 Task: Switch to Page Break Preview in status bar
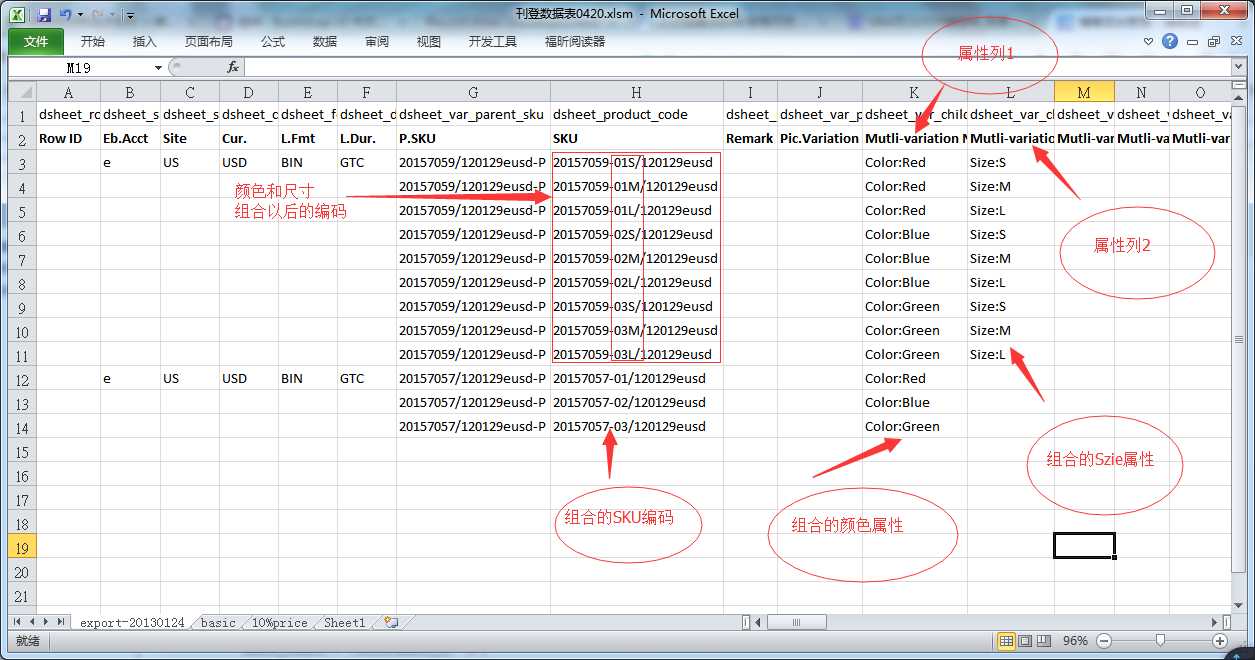click(1043, 641)
